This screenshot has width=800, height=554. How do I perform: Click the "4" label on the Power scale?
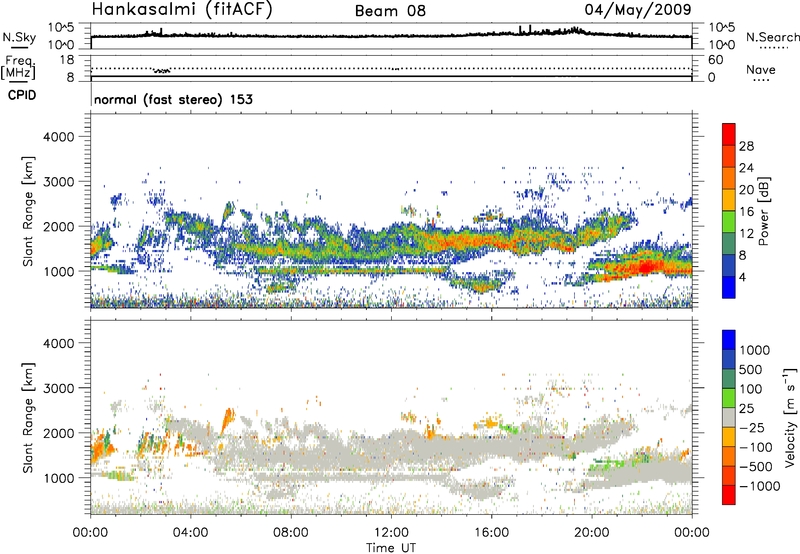coord(742,277)
